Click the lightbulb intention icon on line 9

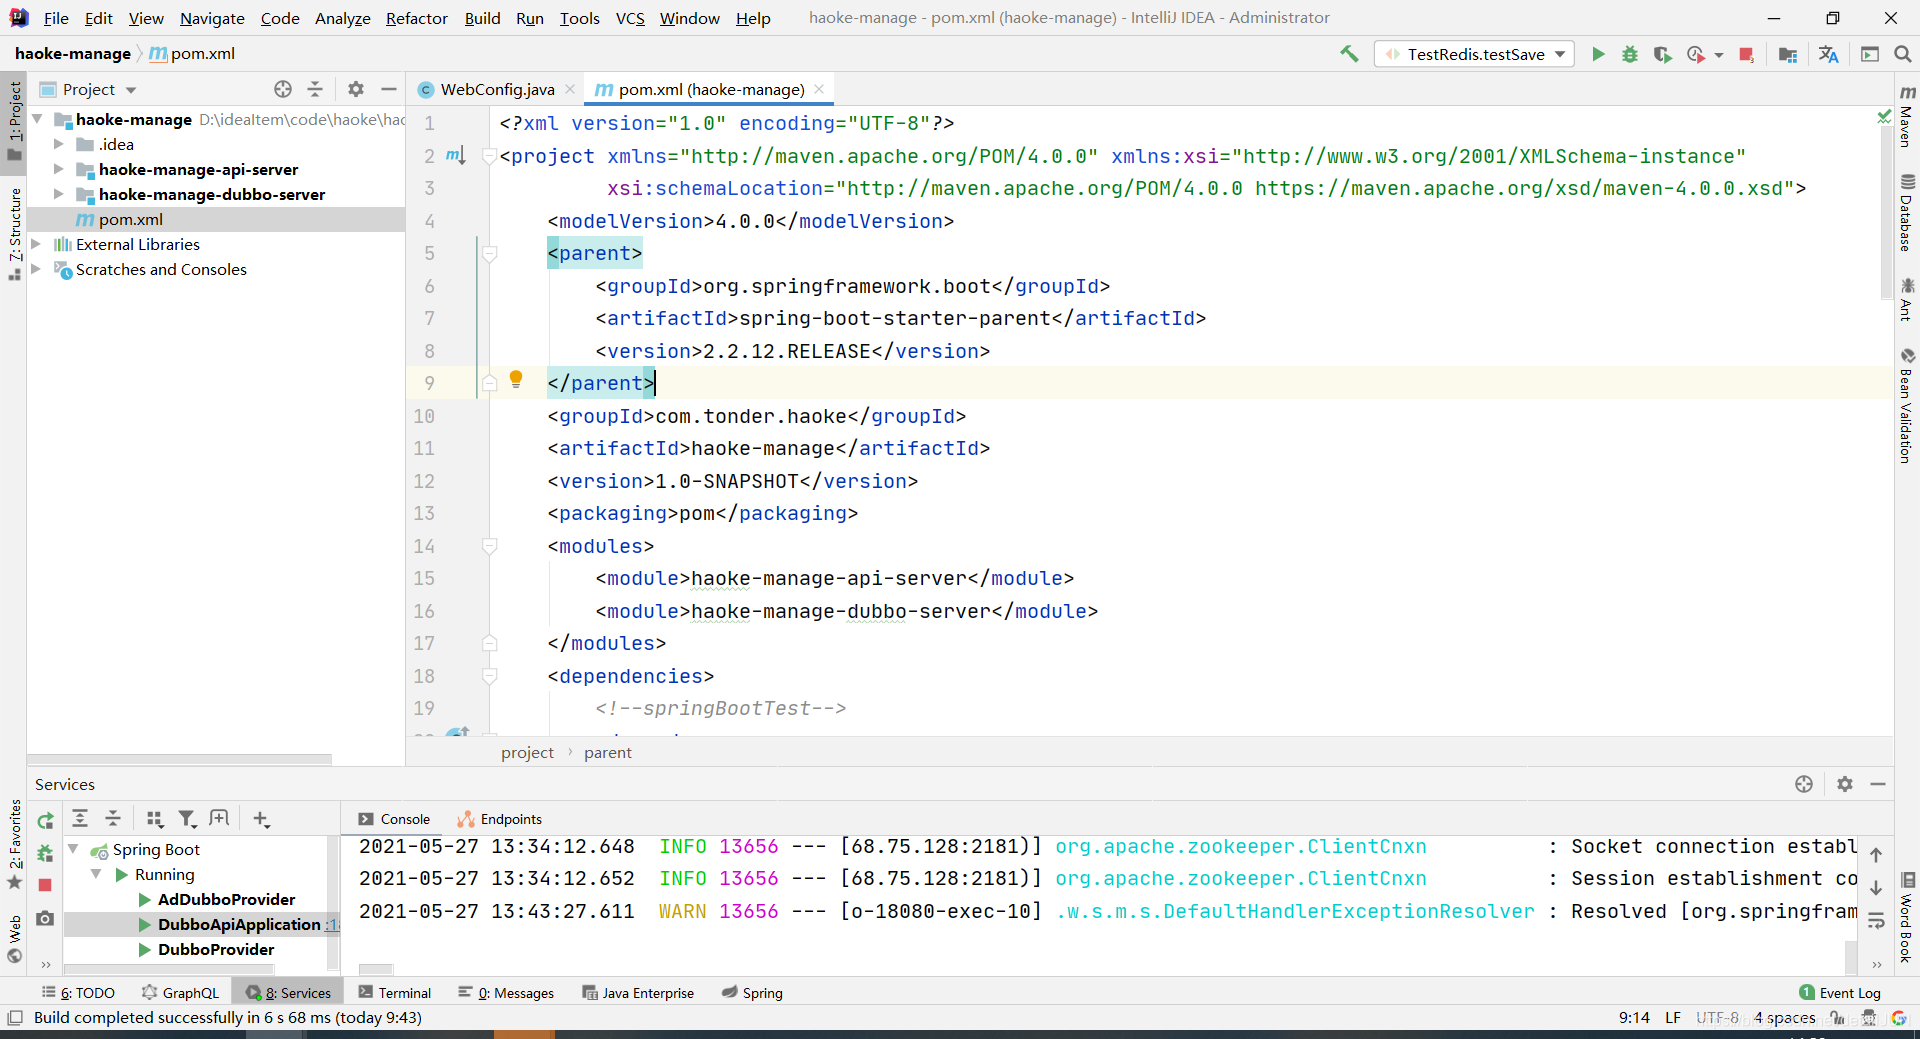(x=516, y=379)
